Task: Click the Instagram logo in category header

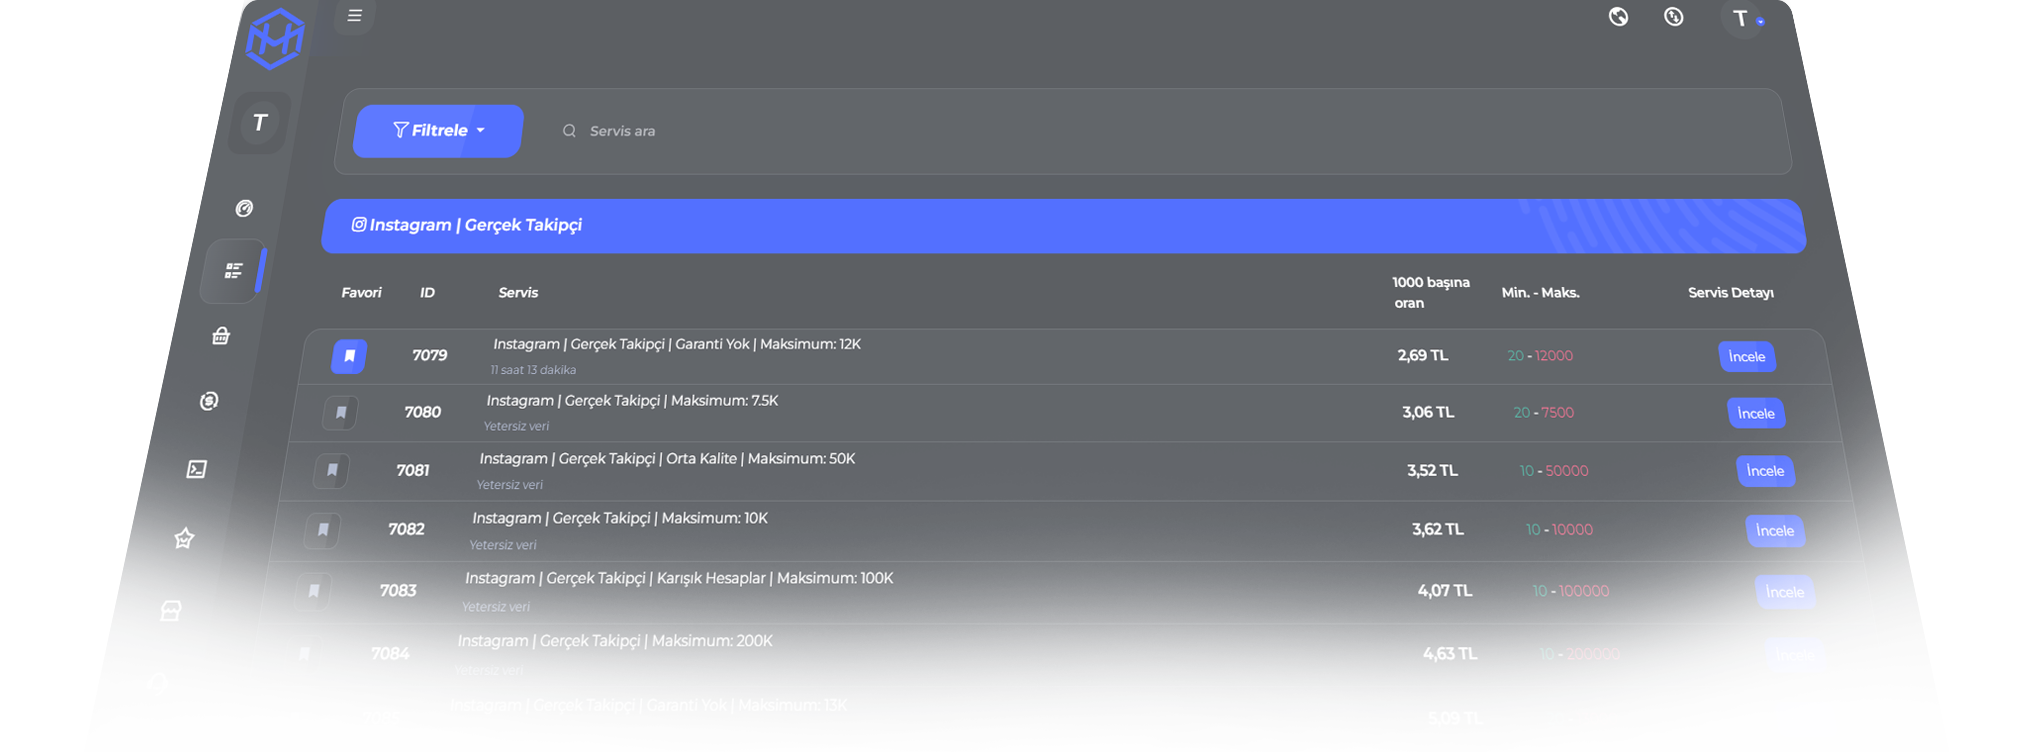Action: (358, 225)
